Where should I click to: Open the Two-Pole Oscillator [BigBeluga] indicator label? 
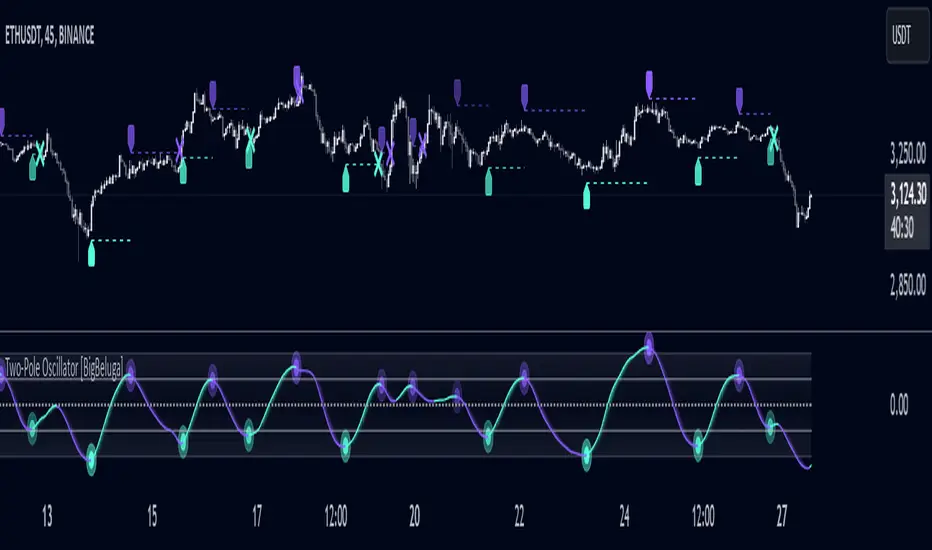pos(64,368)
